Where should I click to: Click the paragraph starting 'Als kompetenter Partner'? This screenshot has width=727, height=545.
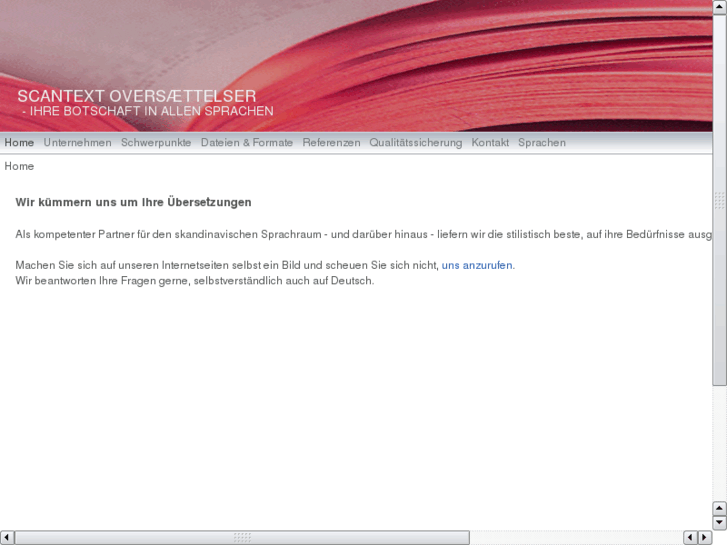(364, 234)
